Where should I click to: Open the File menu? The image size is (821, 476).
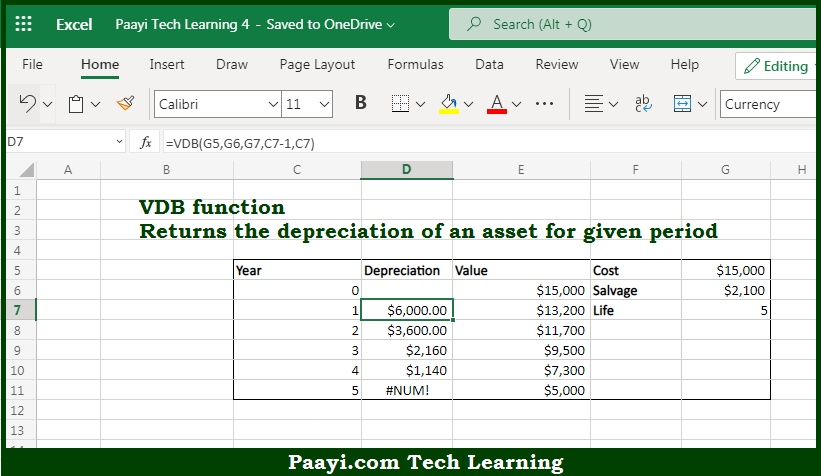[32, 64]
